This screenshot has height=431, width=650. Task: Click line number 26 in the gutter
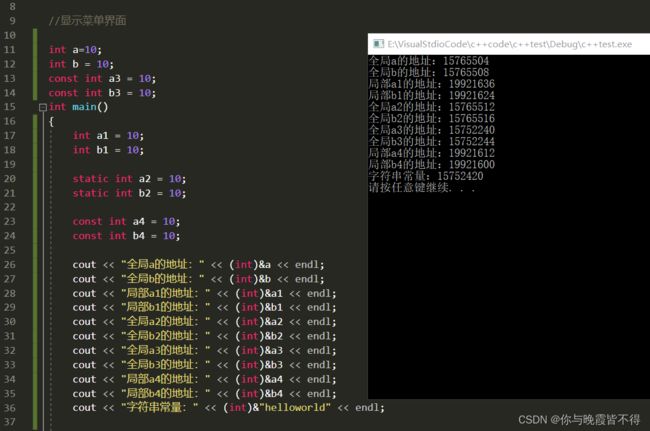tap(10, 265)
